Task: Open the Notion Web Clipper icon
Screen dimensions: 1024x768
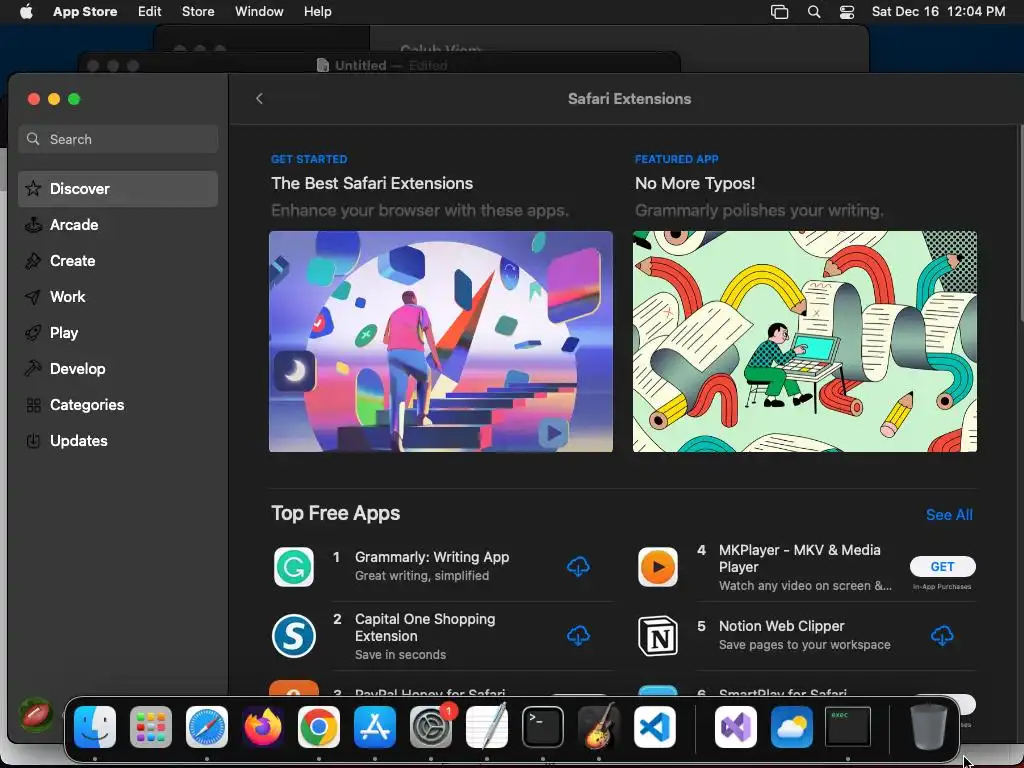Action: tap(658, 635)
